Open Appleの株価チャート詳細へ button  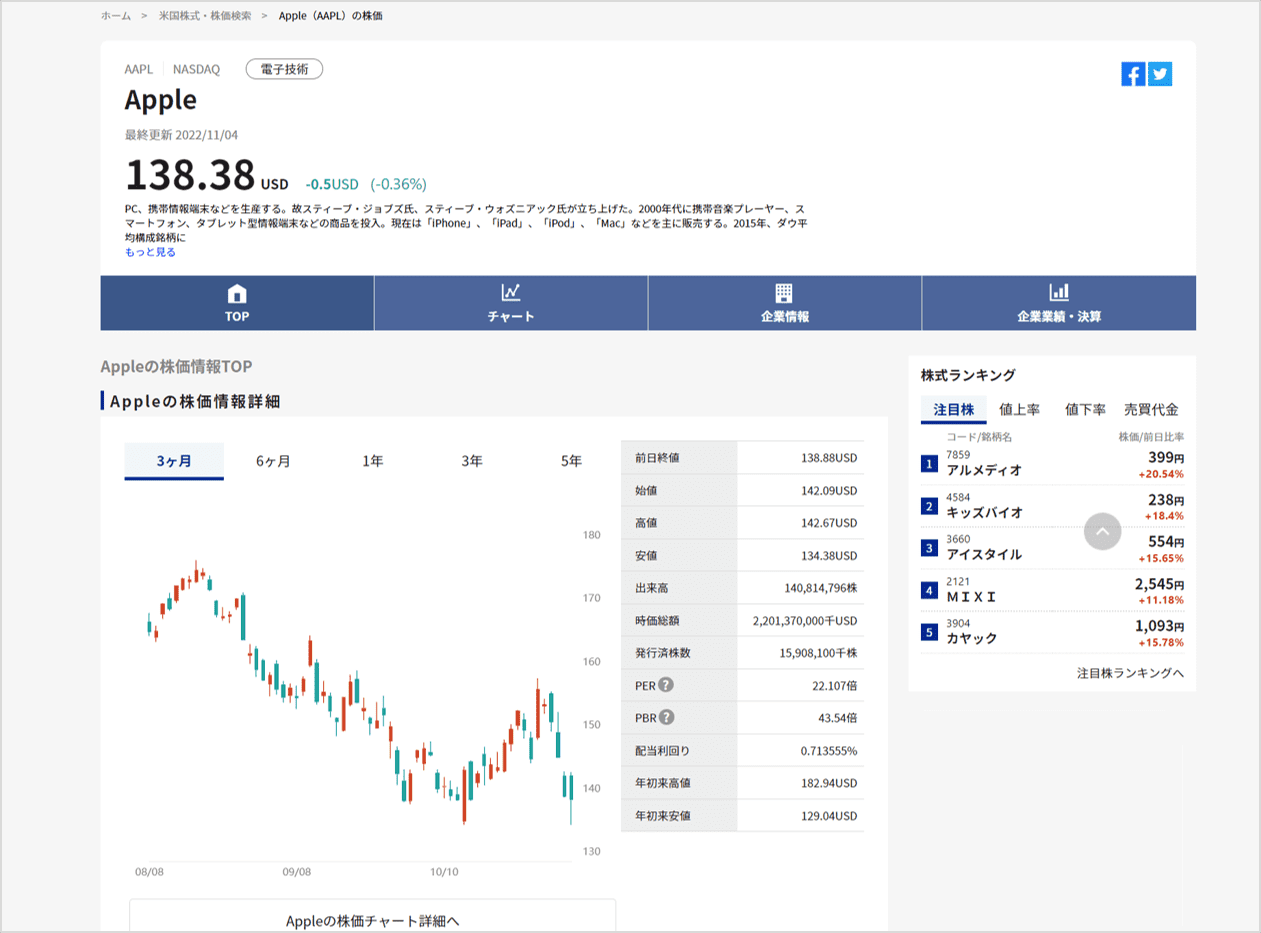[x=372, y=920]
